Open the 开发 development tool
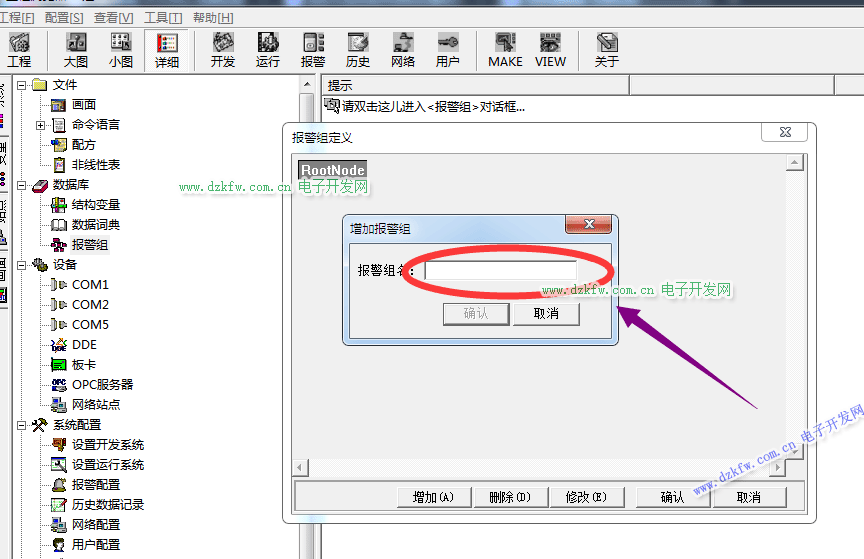The image size is (864, 559). (x=223, y=50)
